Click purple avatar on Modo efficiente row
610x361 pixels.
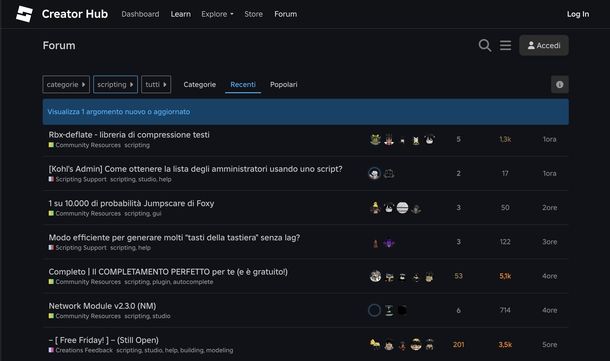[x=389, y=243]
